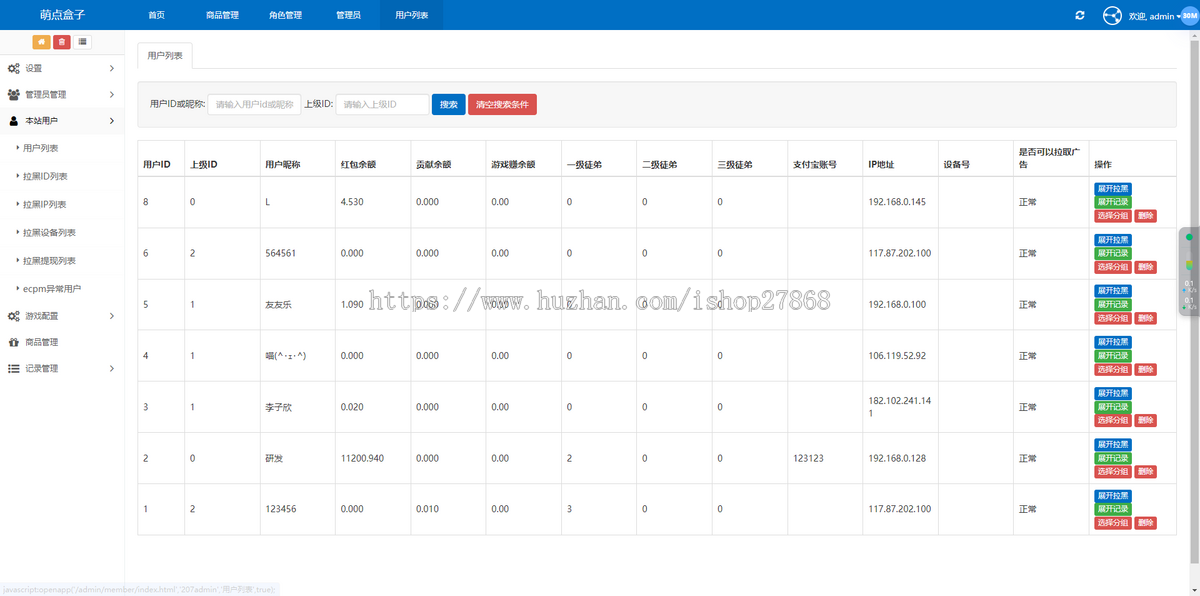Click 删除 for user 研发
This screenshot has height=596, width=1200.
click(x=1146, y=472)
